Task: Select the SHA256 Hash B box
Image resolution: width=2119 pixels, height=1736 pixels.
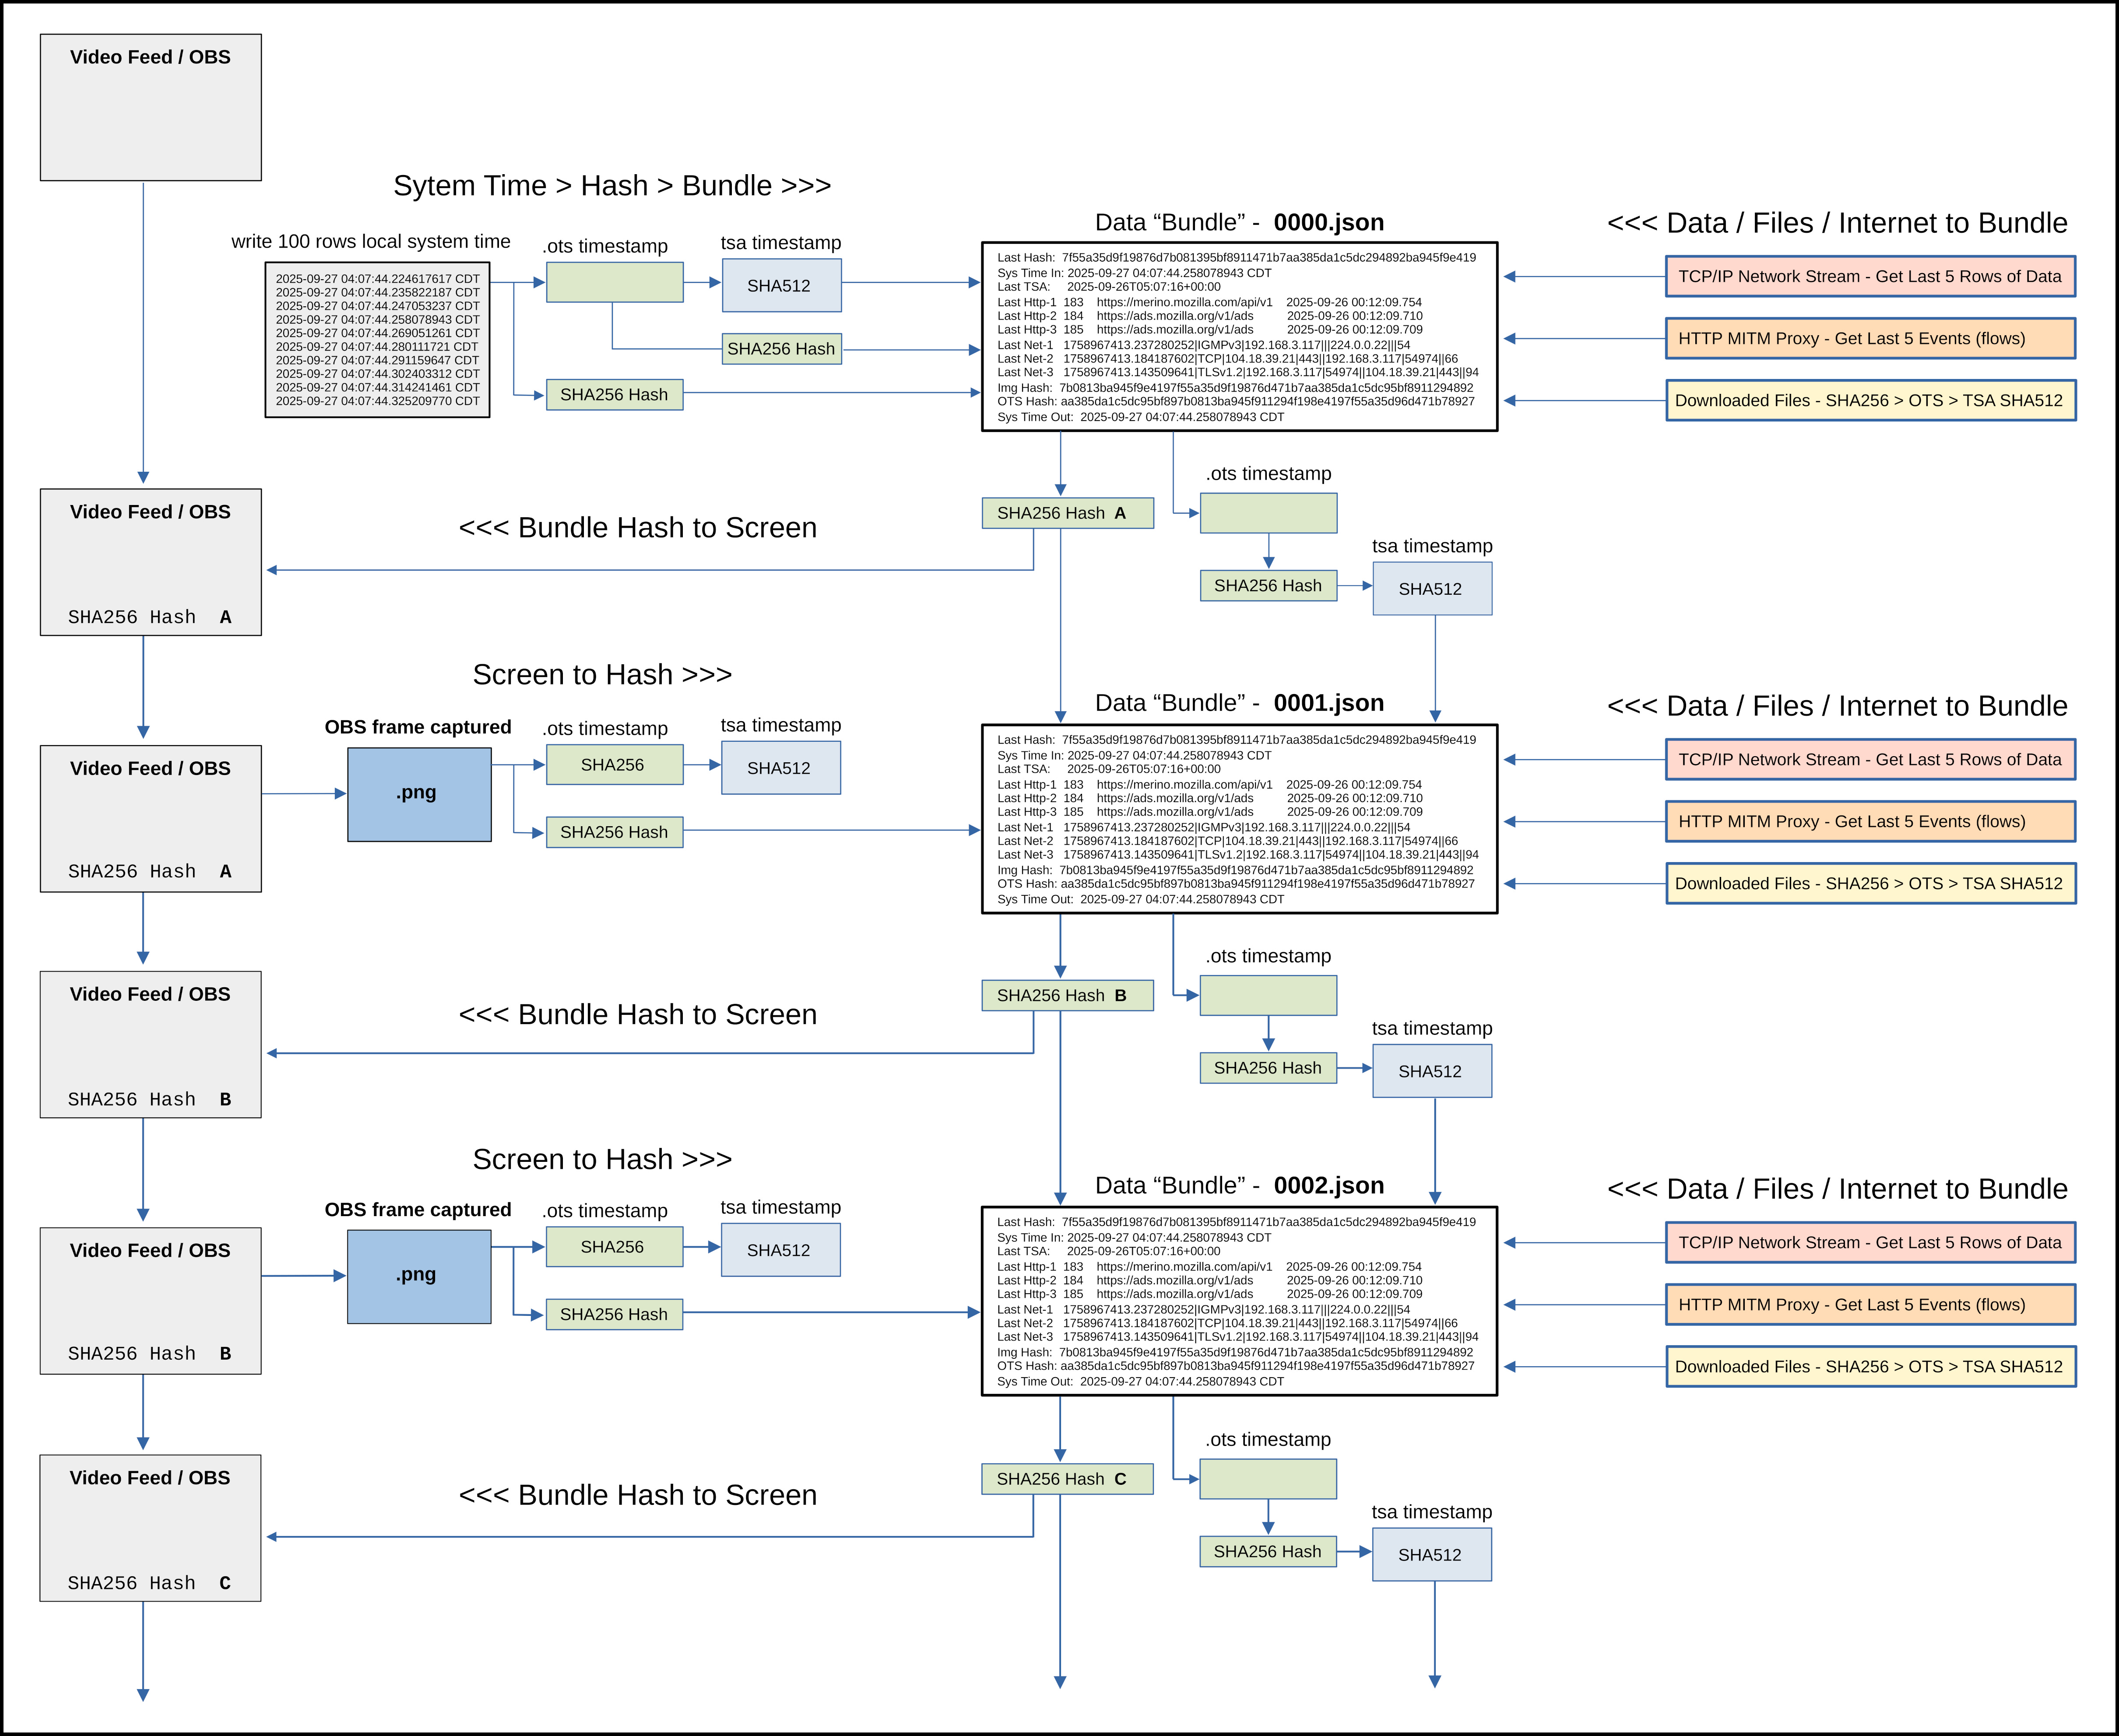Action: pos(1067,995)
